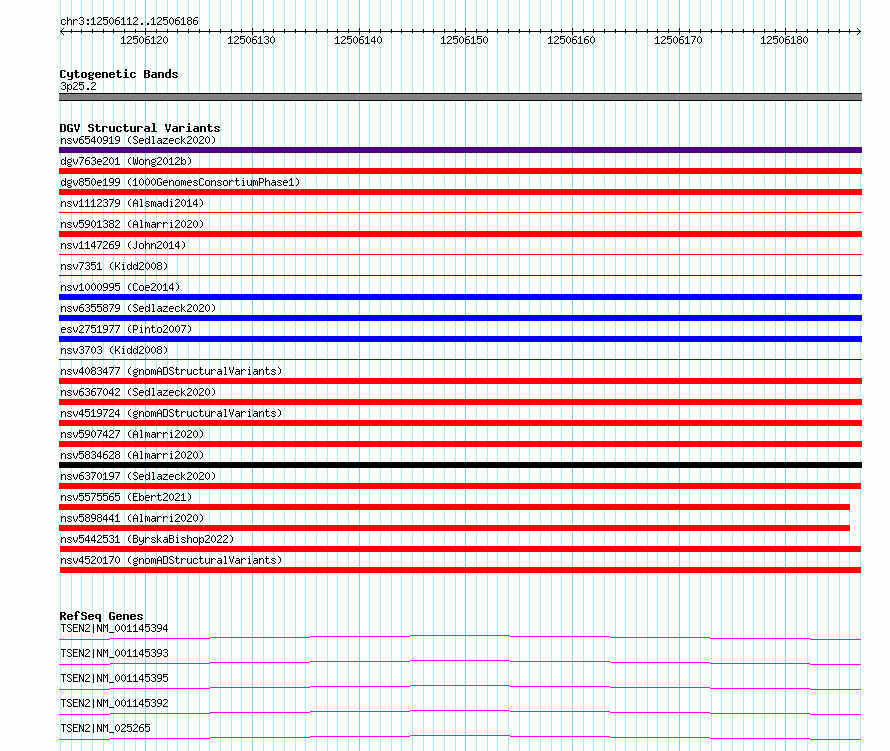The width and height of the screenshot is (890, 751).
Task: Select the Cytogenetic Bands track title
Action: coord(119,74)
